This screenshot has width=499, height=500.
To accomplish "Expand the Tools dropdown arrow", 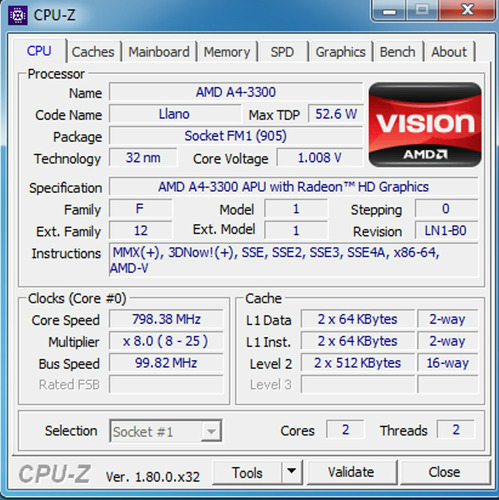I will (x=292, y=473).
